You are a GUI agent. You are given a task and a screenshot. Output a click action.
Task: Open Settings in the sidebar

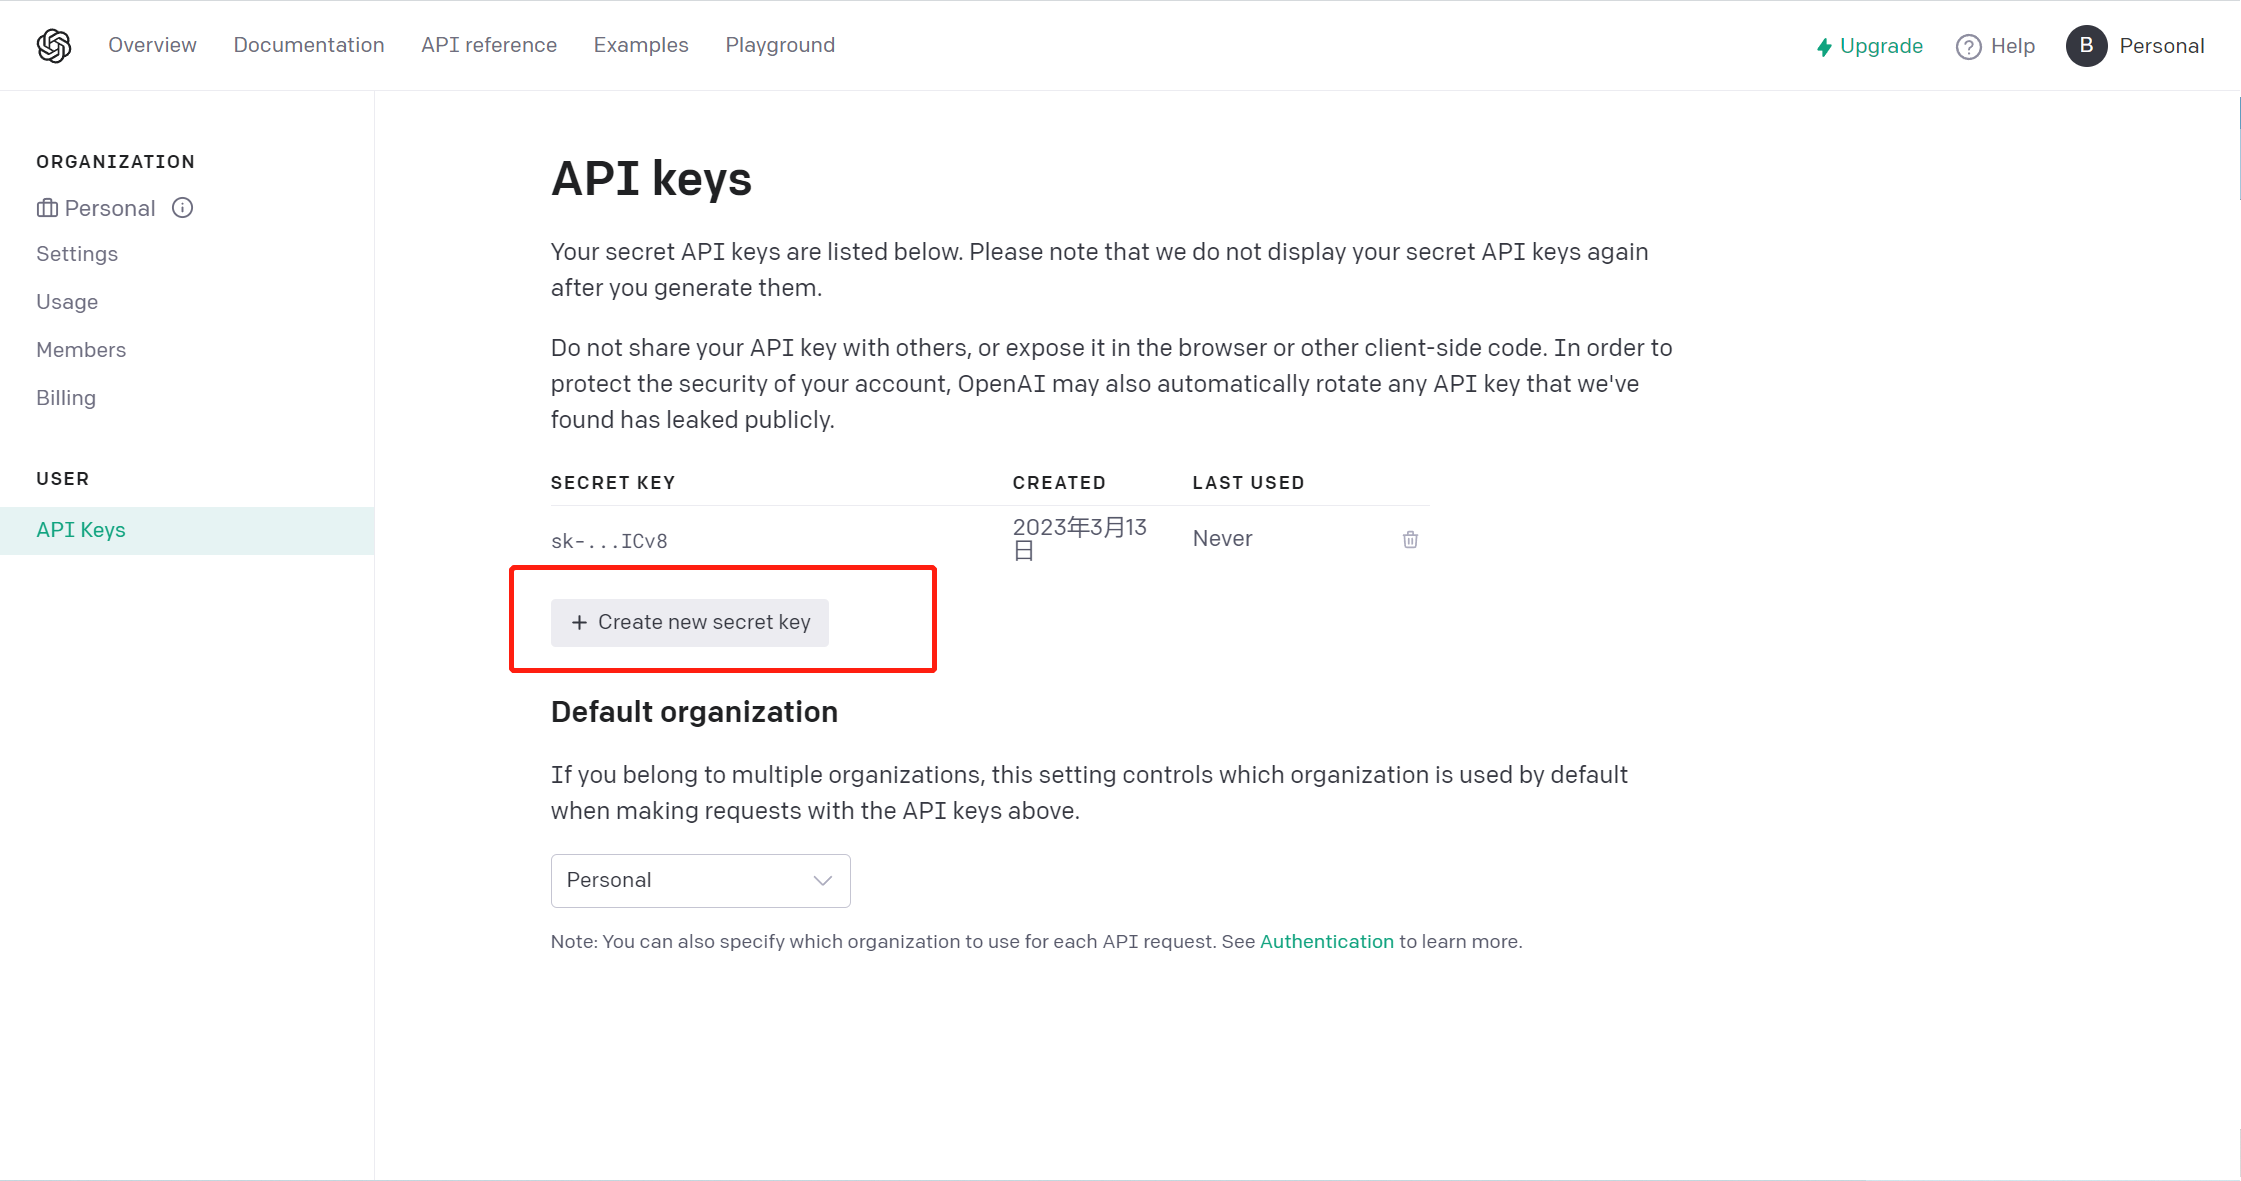(77, 254)
